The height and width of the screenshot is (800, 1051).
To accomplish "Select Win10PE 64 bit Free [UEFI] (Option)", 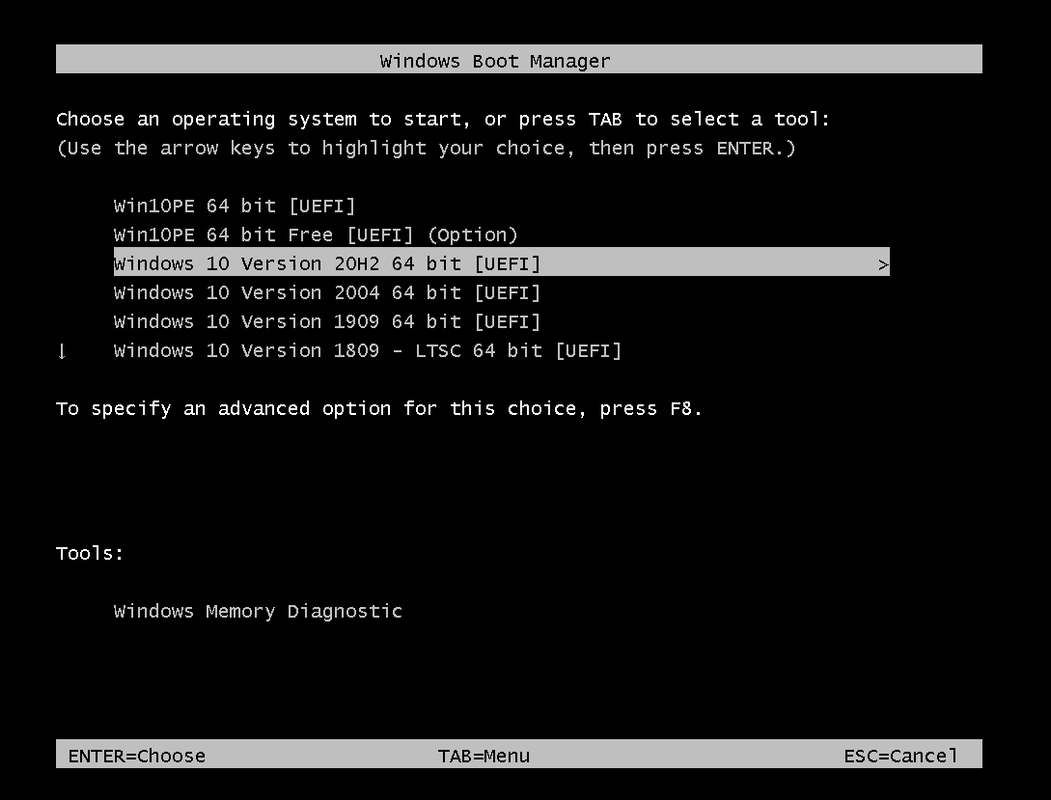I will tap(316, 235).
